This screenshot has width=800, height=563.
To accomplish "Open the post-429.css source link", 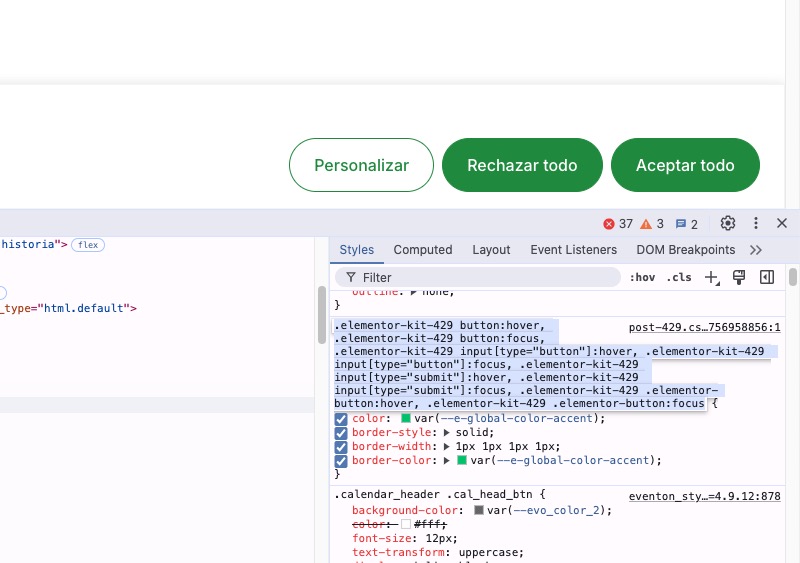I will 705,327.
